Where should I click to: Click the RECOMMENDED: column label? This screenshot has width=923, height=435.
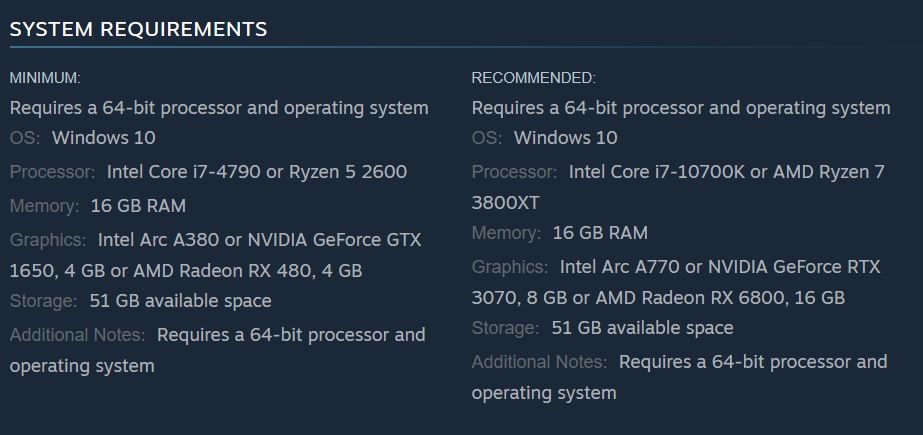pos(534,78)
